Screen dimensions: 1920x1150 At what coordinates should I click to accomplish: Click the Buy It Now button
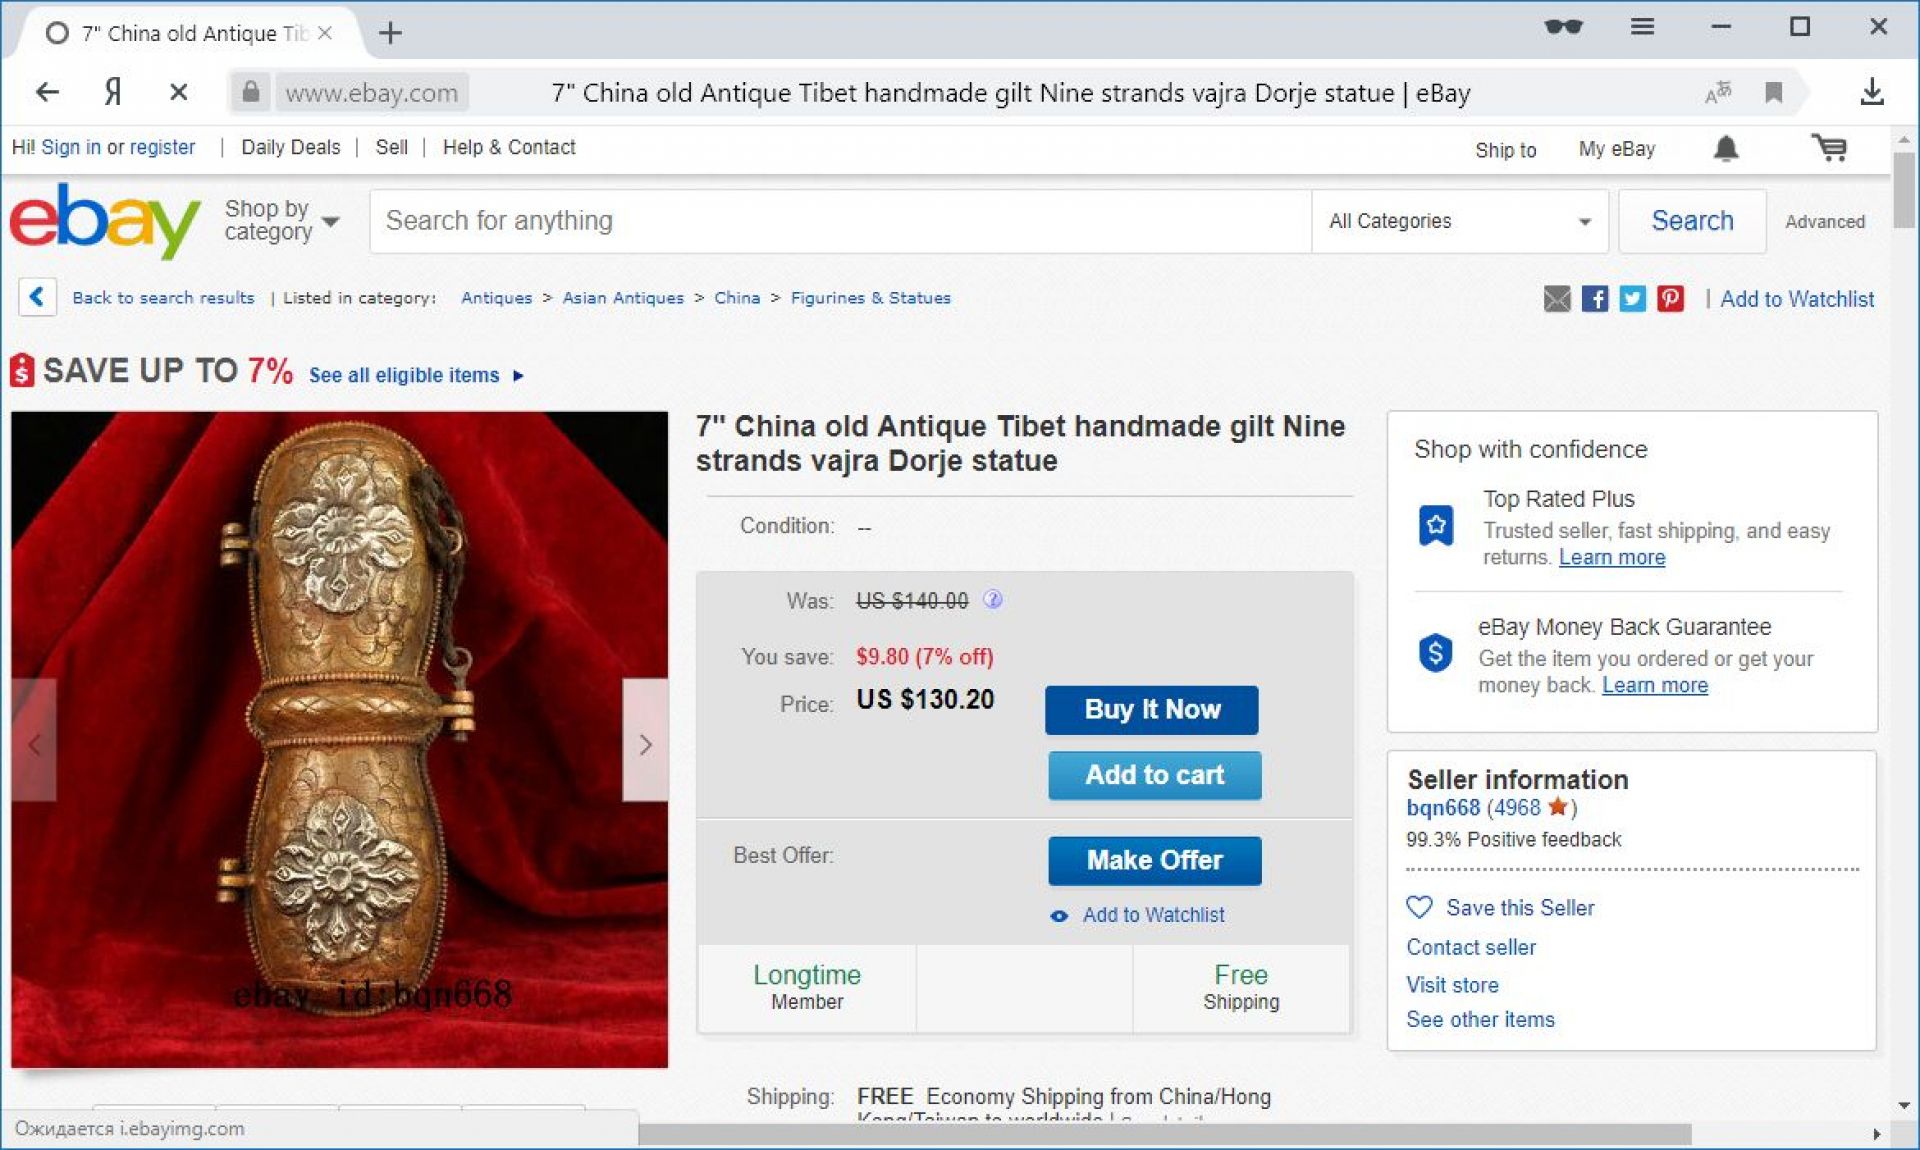point(1151,710)
